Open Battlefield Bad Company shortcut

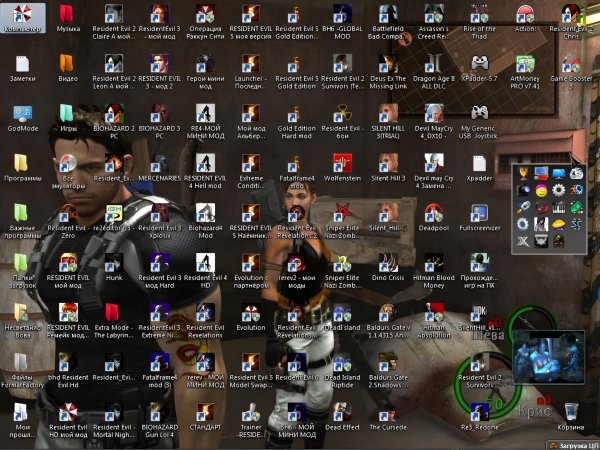[x=388, y=22]
